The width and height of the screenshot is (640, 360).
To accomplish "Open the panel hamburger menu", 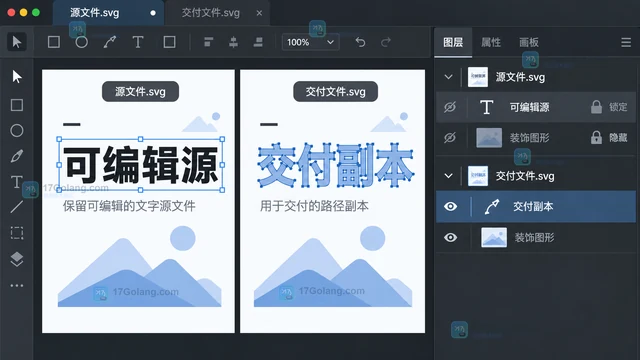I will (626, 42).
